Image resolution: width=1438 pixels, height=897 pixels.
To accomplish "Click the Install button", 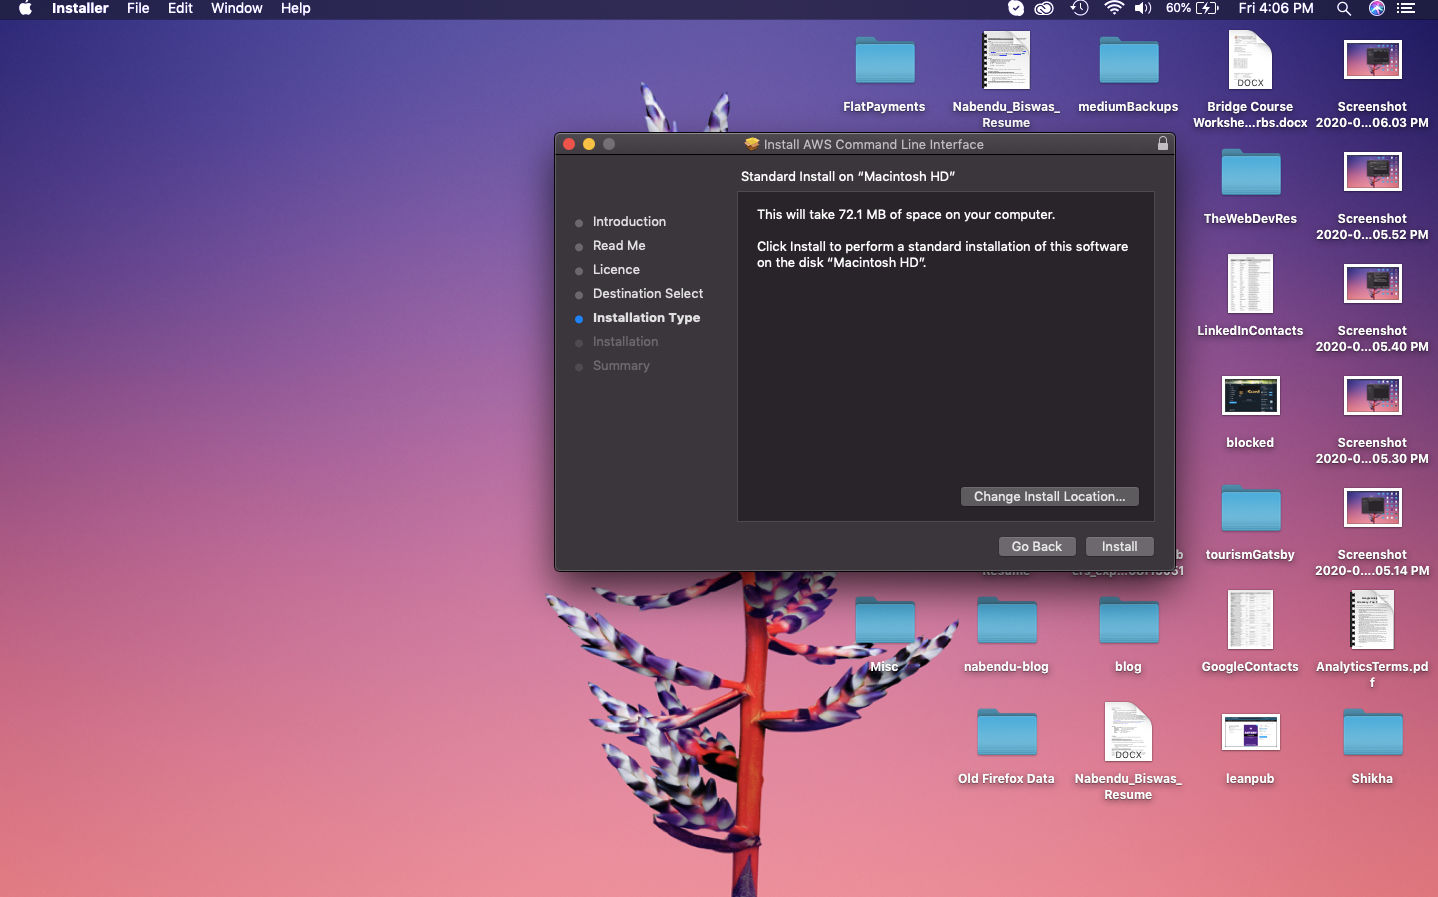I will point(1119,546).
